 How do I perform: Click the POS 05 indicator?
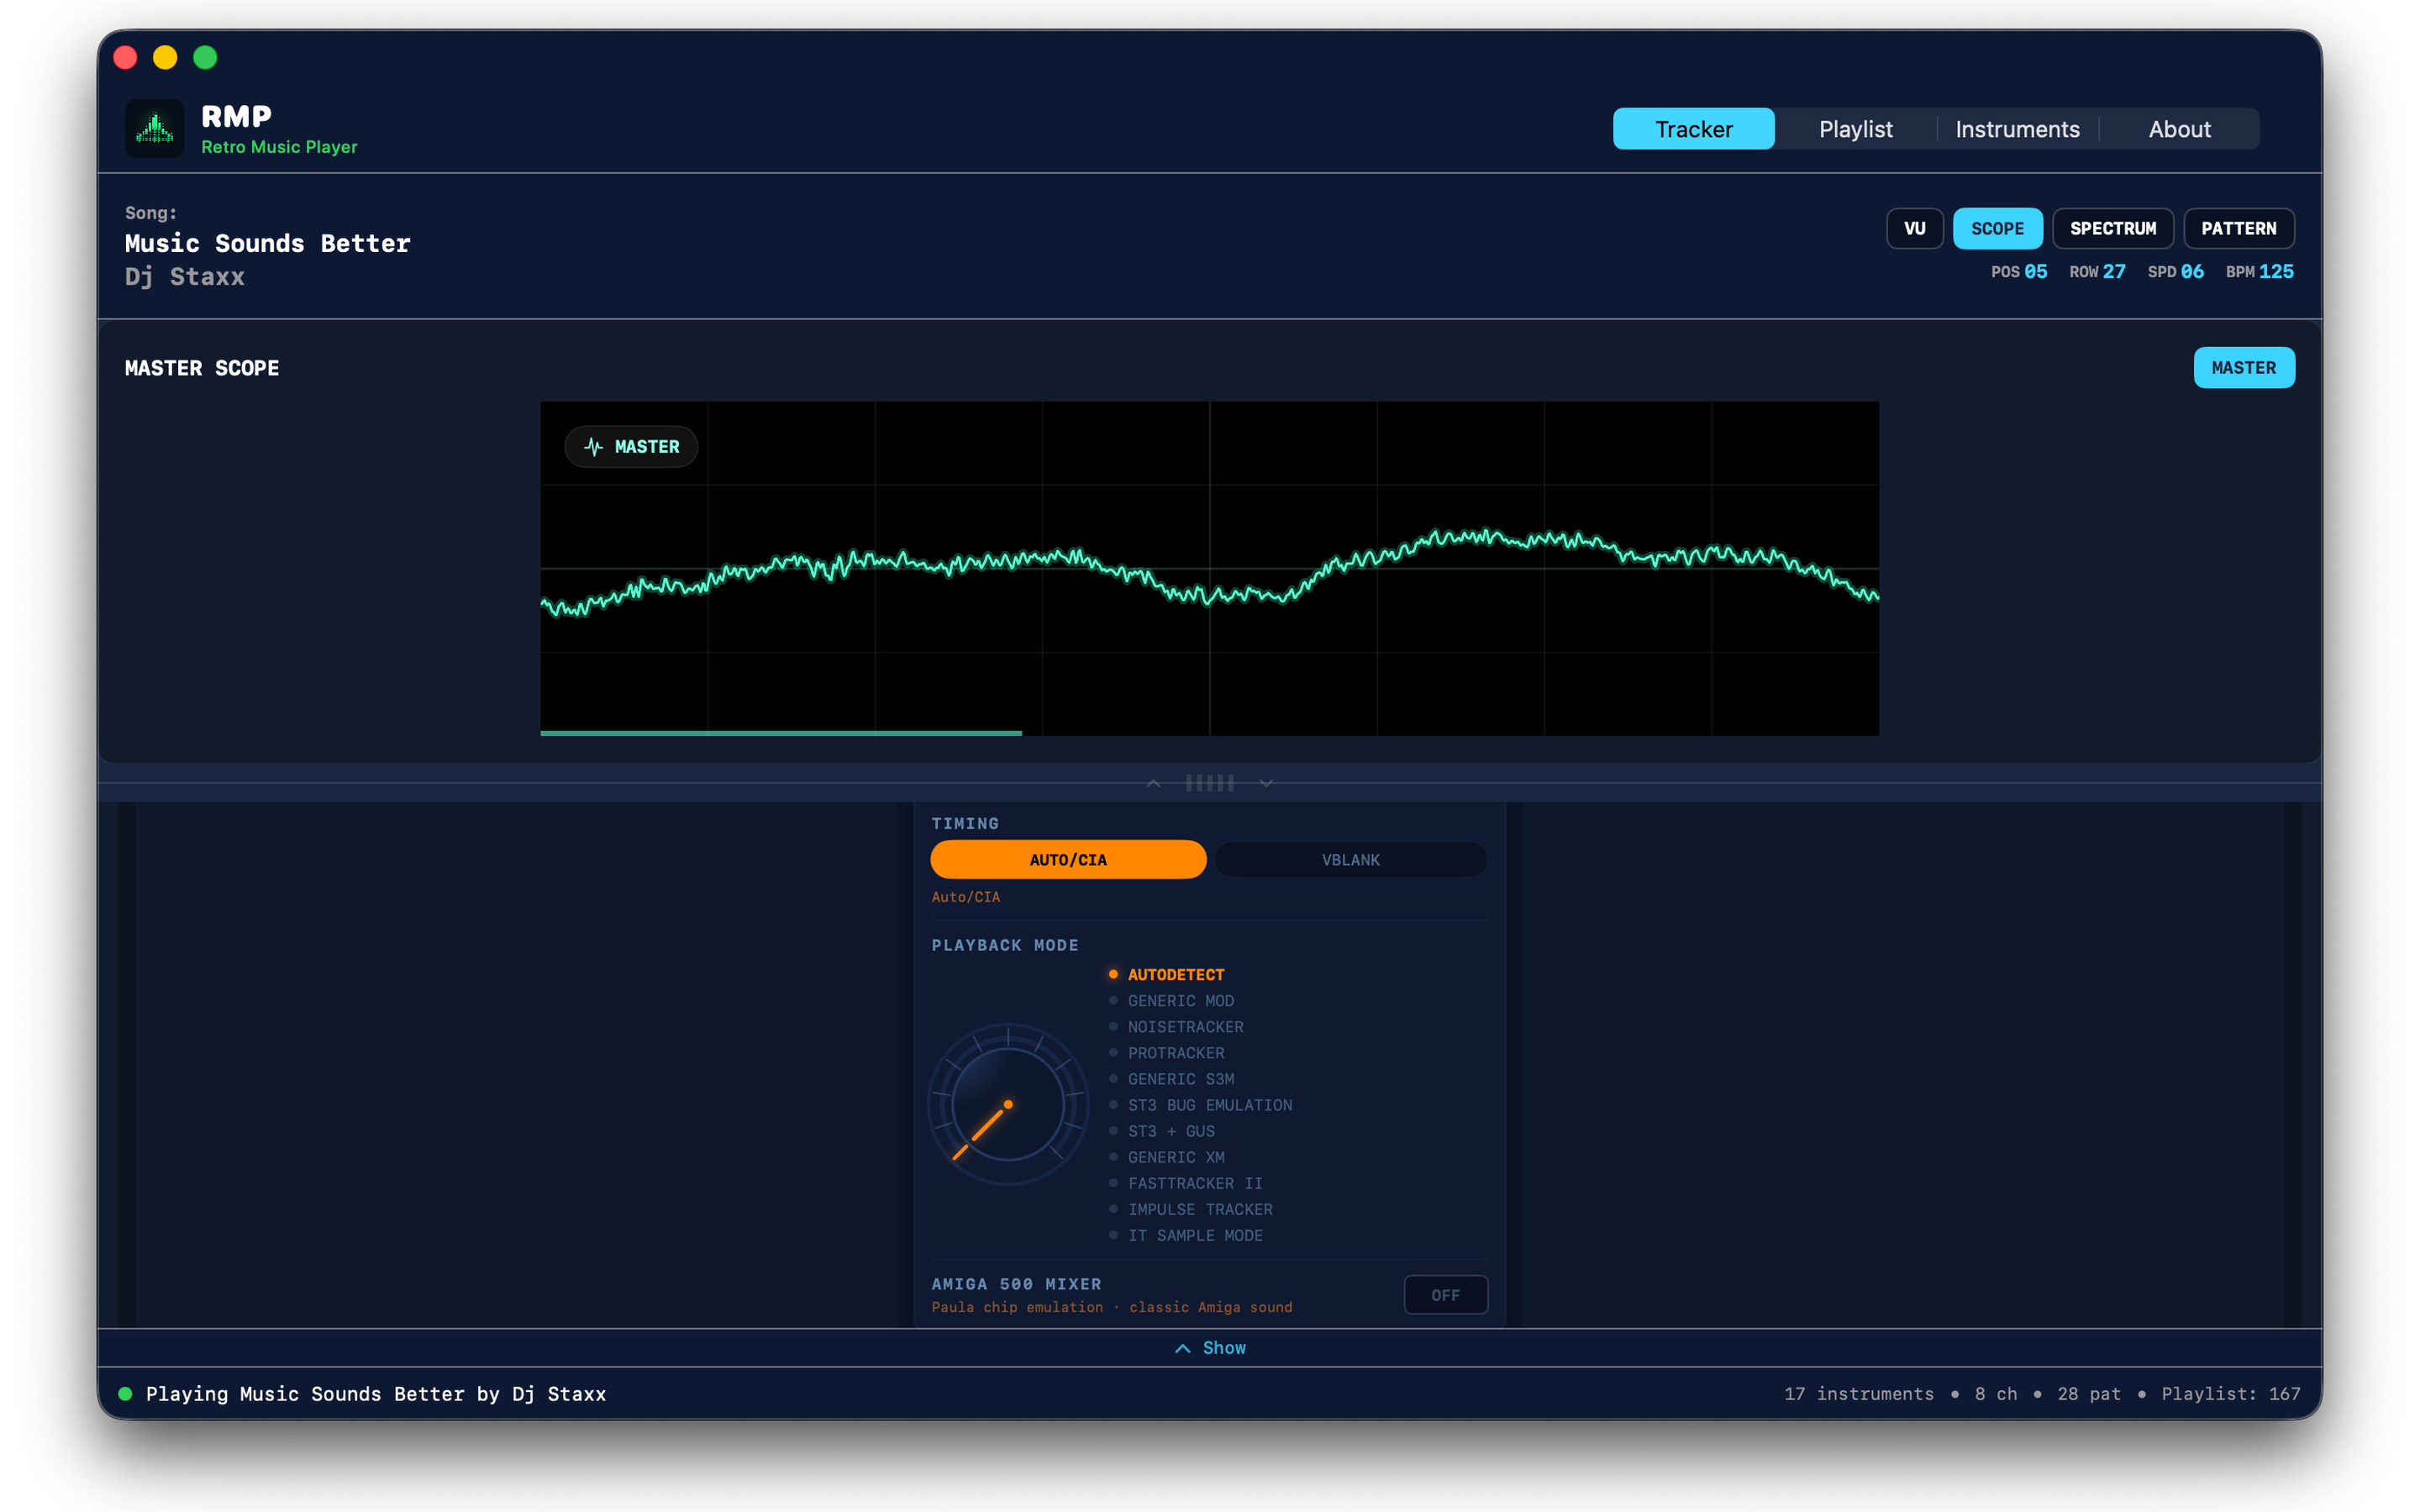pyautogui.click(x=2018, y=271)
